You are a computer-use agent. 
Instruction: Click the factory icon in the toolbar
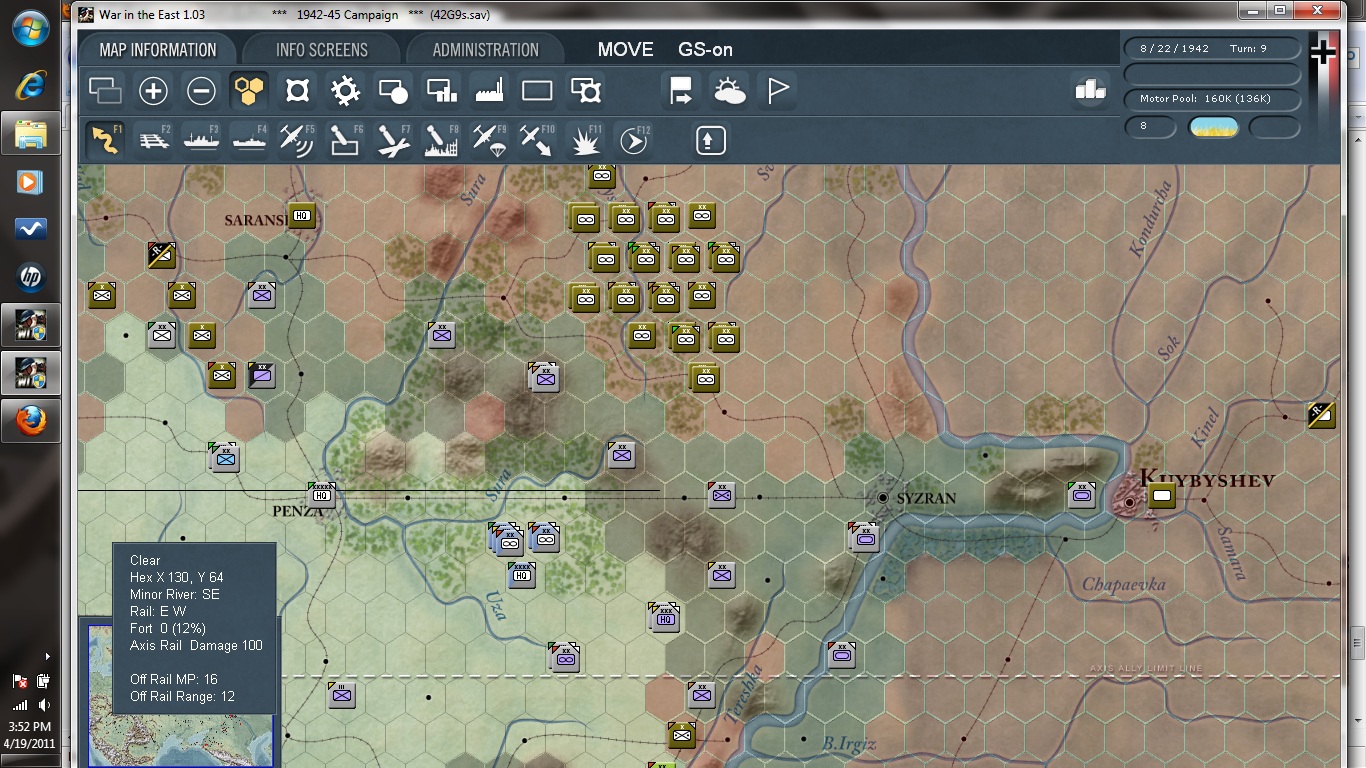pyautogui.click(x=489, y=92)
